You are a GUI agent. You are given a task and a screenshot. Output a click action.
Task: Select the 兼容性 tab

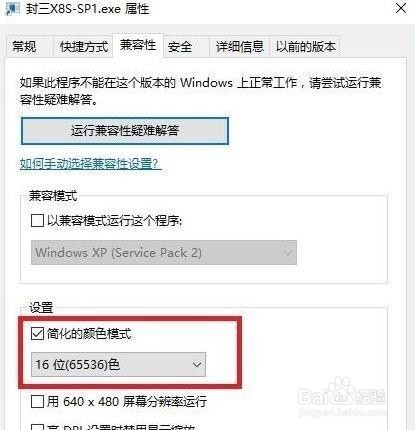coord(138,45)
